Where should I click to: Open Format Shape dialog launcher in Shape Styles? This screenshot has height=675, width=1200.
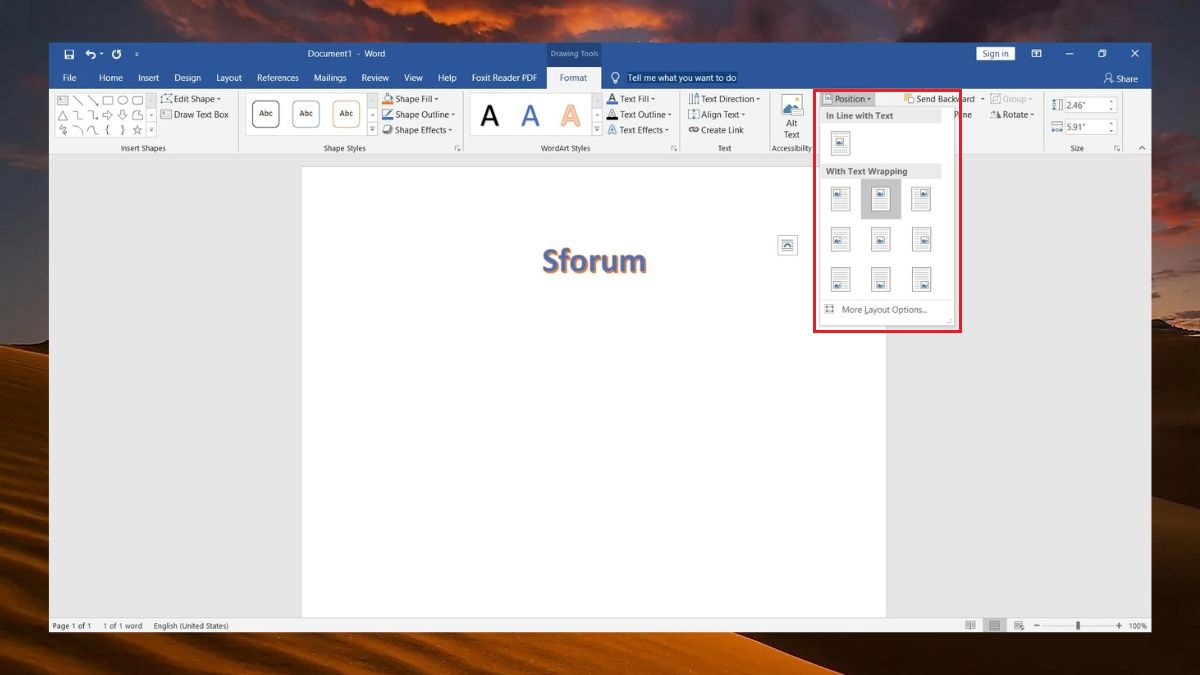tap(458, 148)
